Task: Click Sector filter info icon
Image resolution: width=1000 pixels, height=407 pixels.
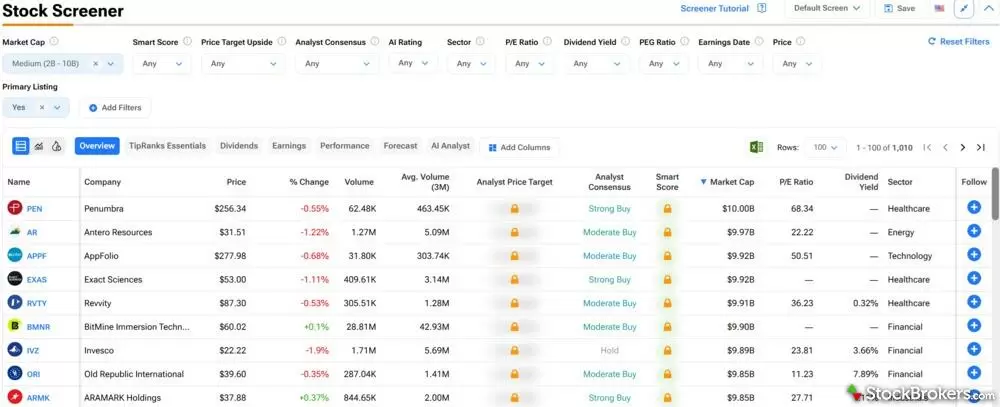Action: (480, 41)
